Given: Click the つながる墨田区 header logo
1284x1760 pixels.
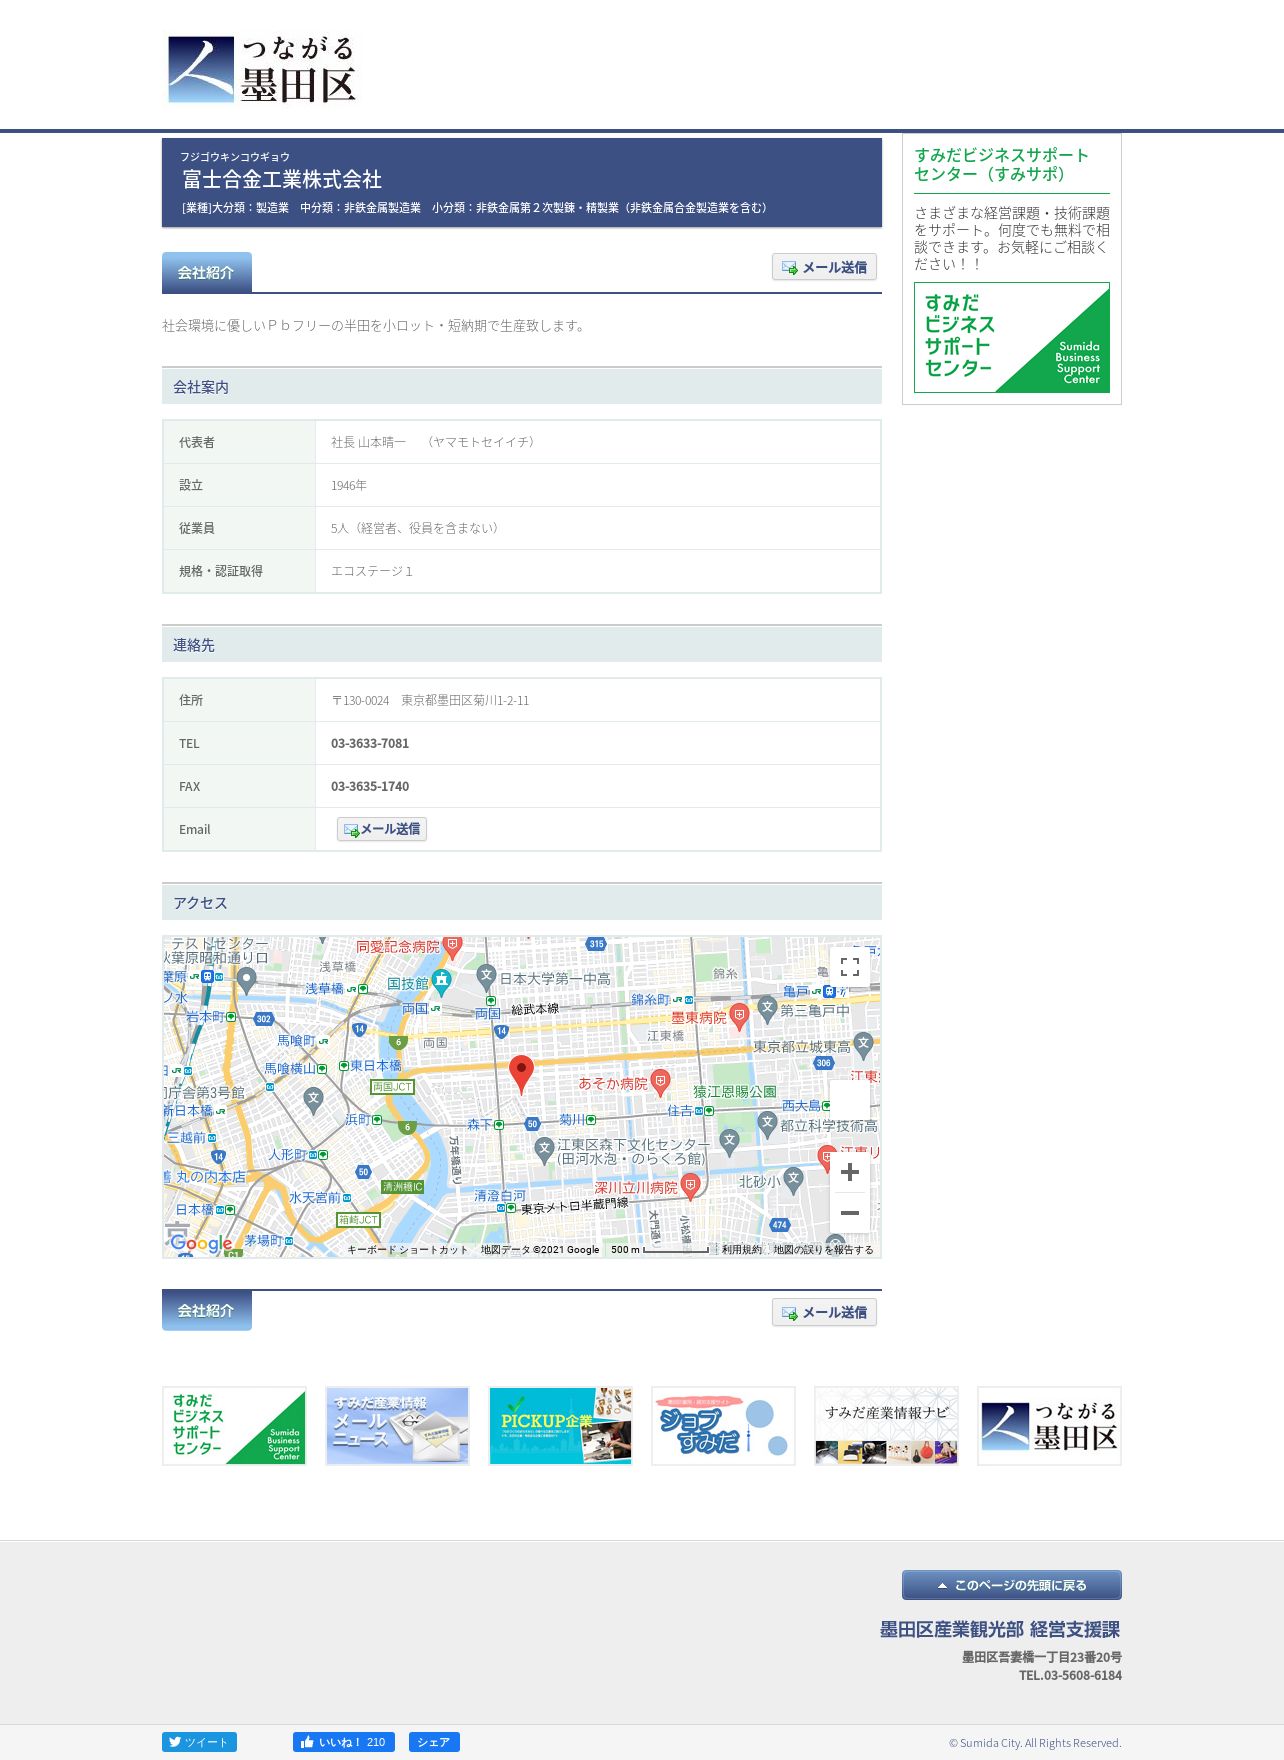Looking at the screenshot, I should click(x=262, y=69).
